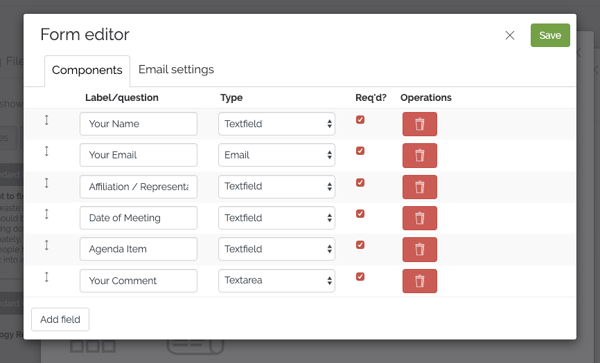This screenshot has height=363, width=600.
Task: Delete the Your Email field row
Action: 419,155
